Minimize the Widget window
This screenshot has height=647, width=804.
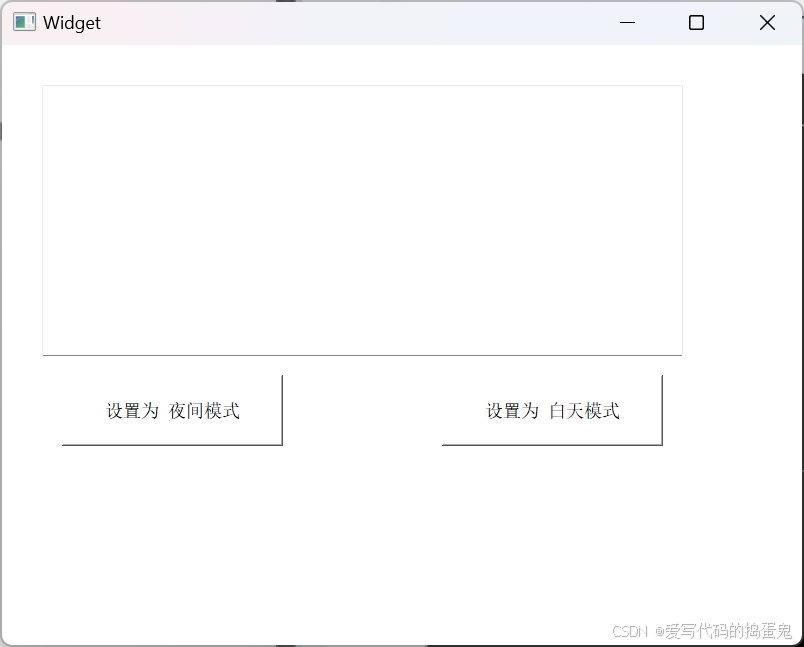click(627, 23)
